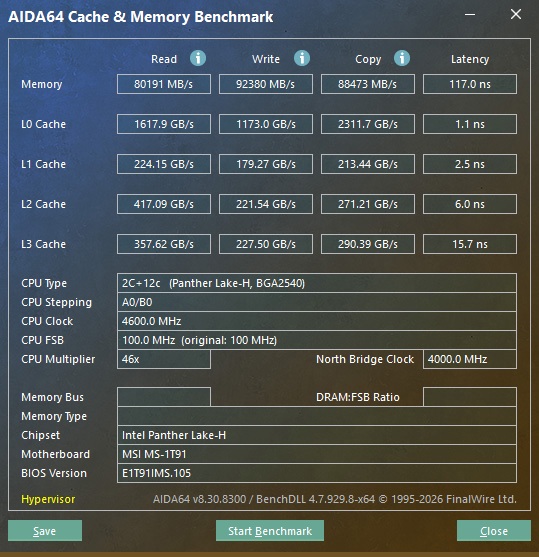Click the L0 Cache row label
The image size is (539, 557).
(x=43, y=124)
